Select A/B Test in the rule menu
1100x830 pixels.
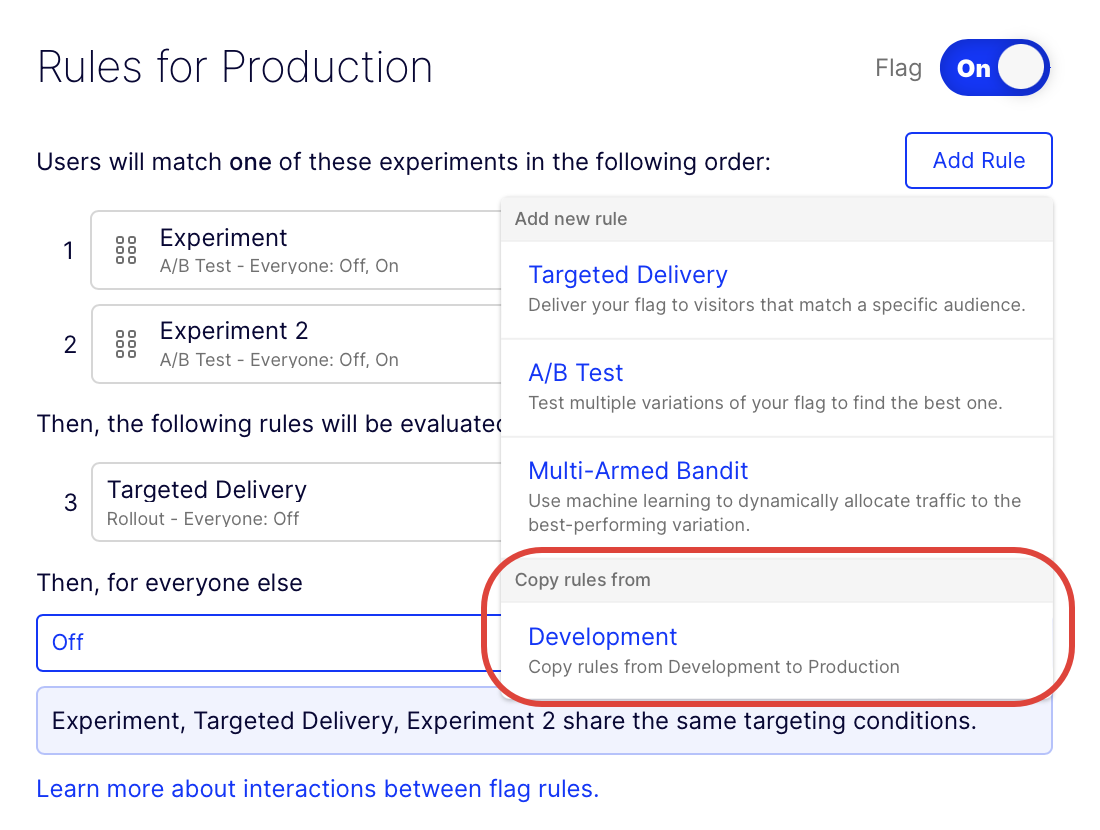[x=575, y=373]
